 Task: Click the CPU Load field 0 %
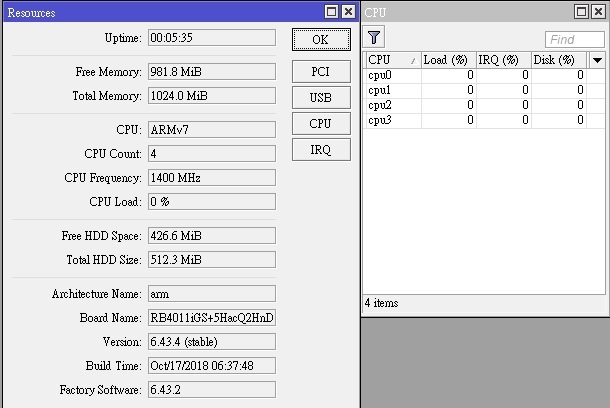[212, 201]
